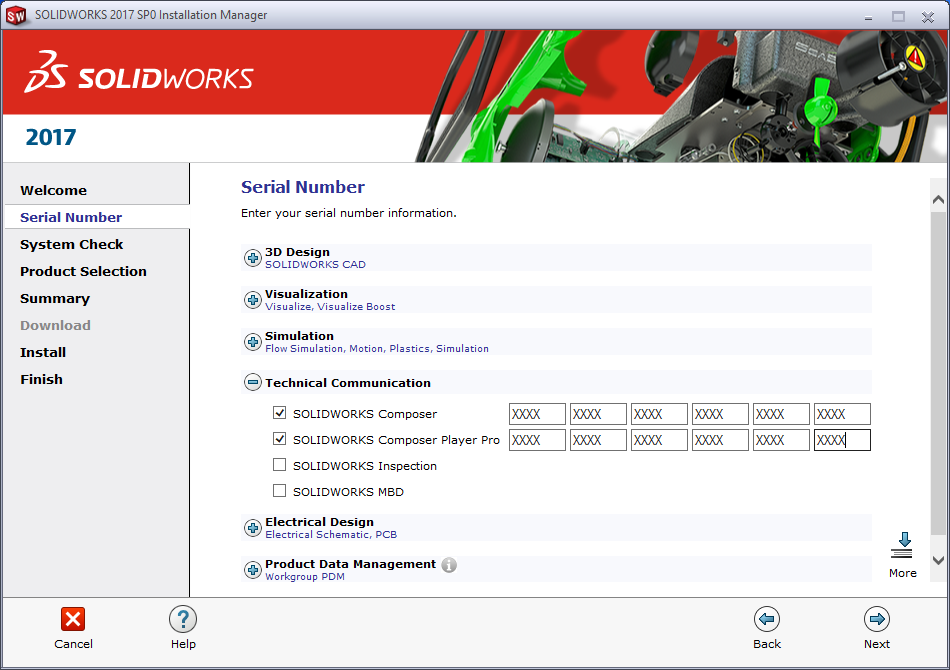
Task: Close the Installation Manager window
Action: (928, 17)
